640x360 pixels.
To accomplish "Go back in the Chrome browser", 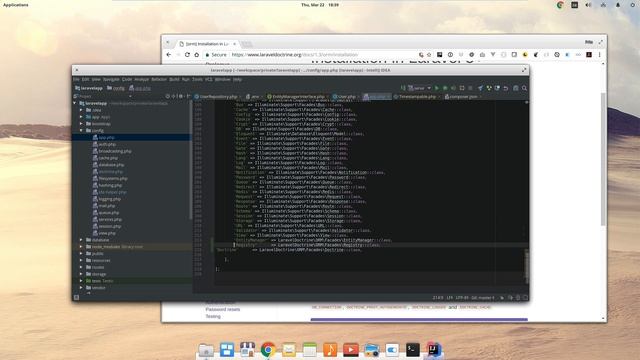I will coord(169,55).
